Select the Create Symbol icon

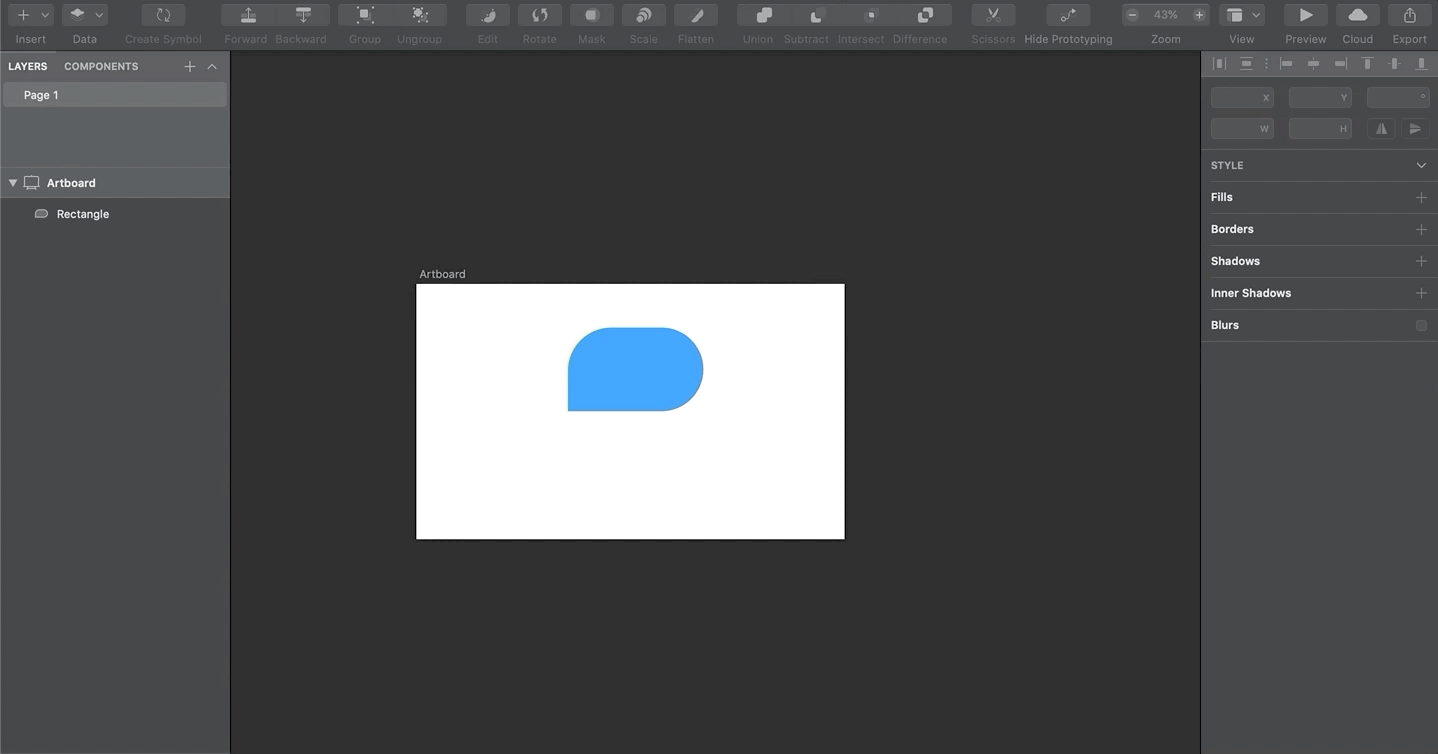point(162,15)
